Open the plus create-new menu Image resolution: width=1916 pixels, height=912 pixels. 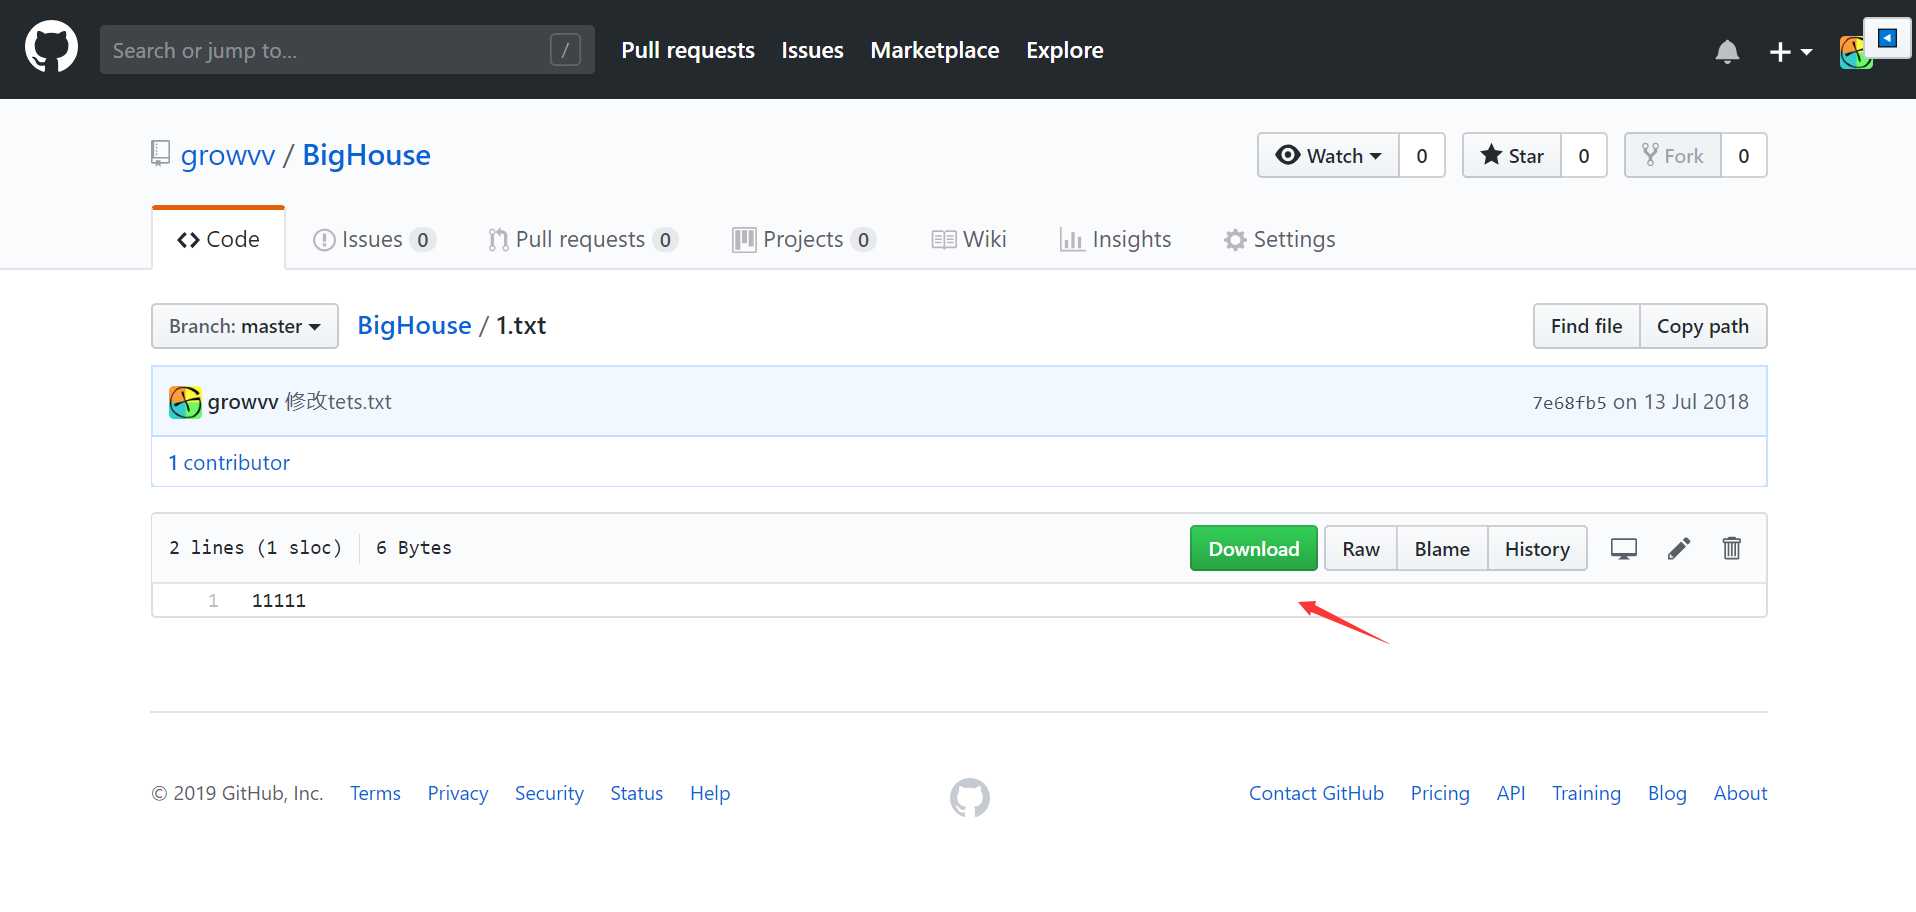point(1790,51)
